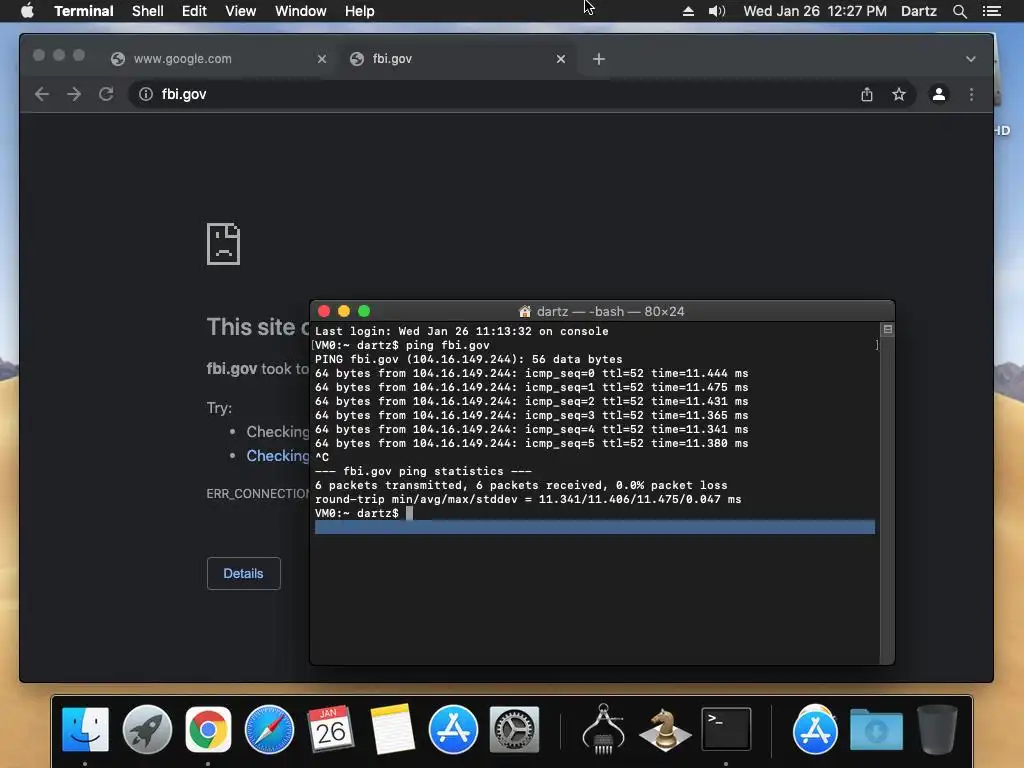Close the fbi.gov tab
The width and height of the screenshot is (1024, 768).
pos(560,59)
